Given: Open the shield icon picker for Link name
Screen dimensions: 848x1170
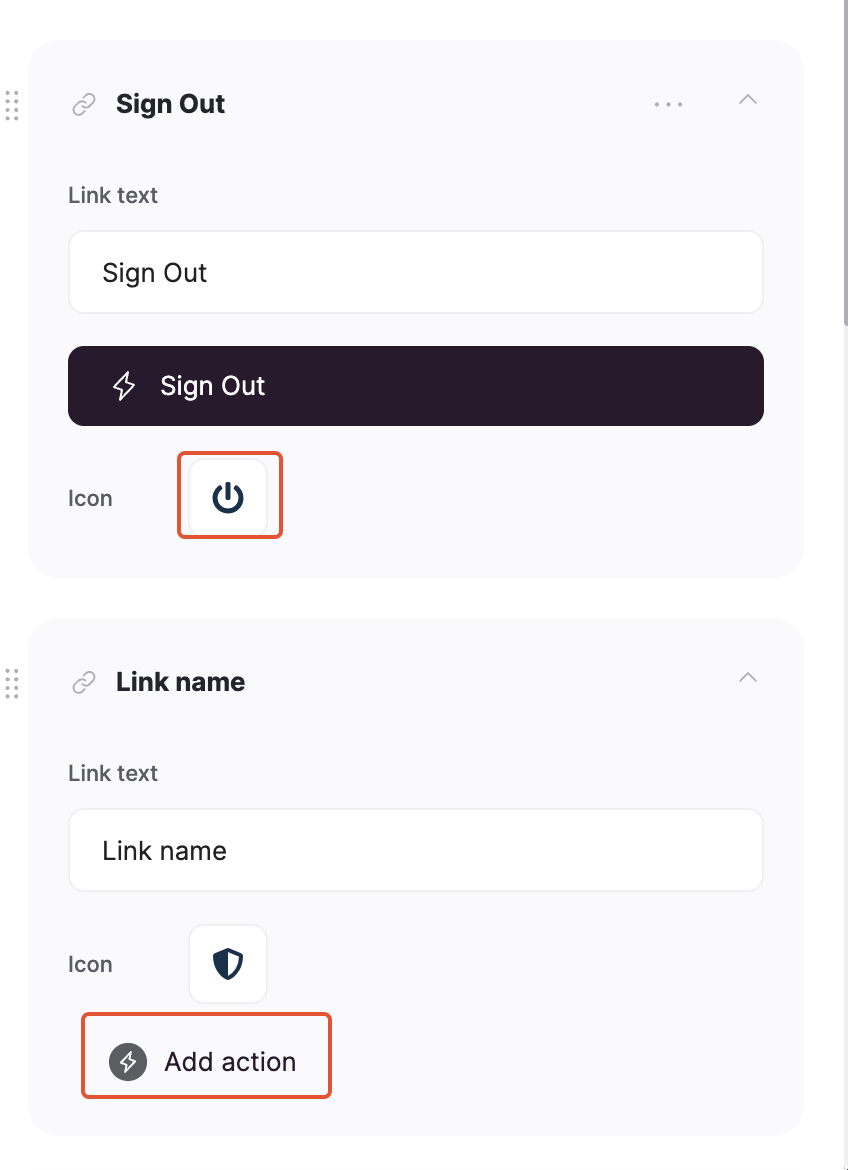Looking at the screenshot, I should pos(228,963).
